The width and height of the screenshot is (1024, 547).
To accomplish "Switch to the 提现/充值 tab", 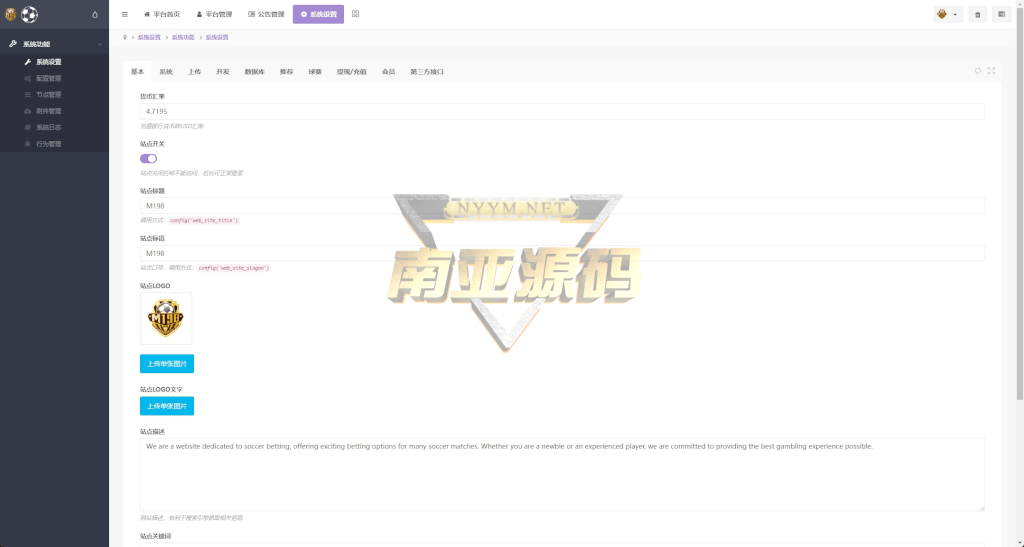I will tap(351, 72).
